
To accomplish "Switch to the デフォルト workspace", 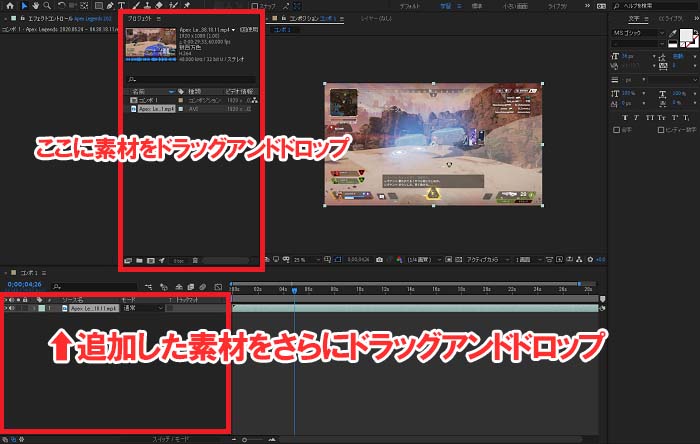I will pos(409,6).
